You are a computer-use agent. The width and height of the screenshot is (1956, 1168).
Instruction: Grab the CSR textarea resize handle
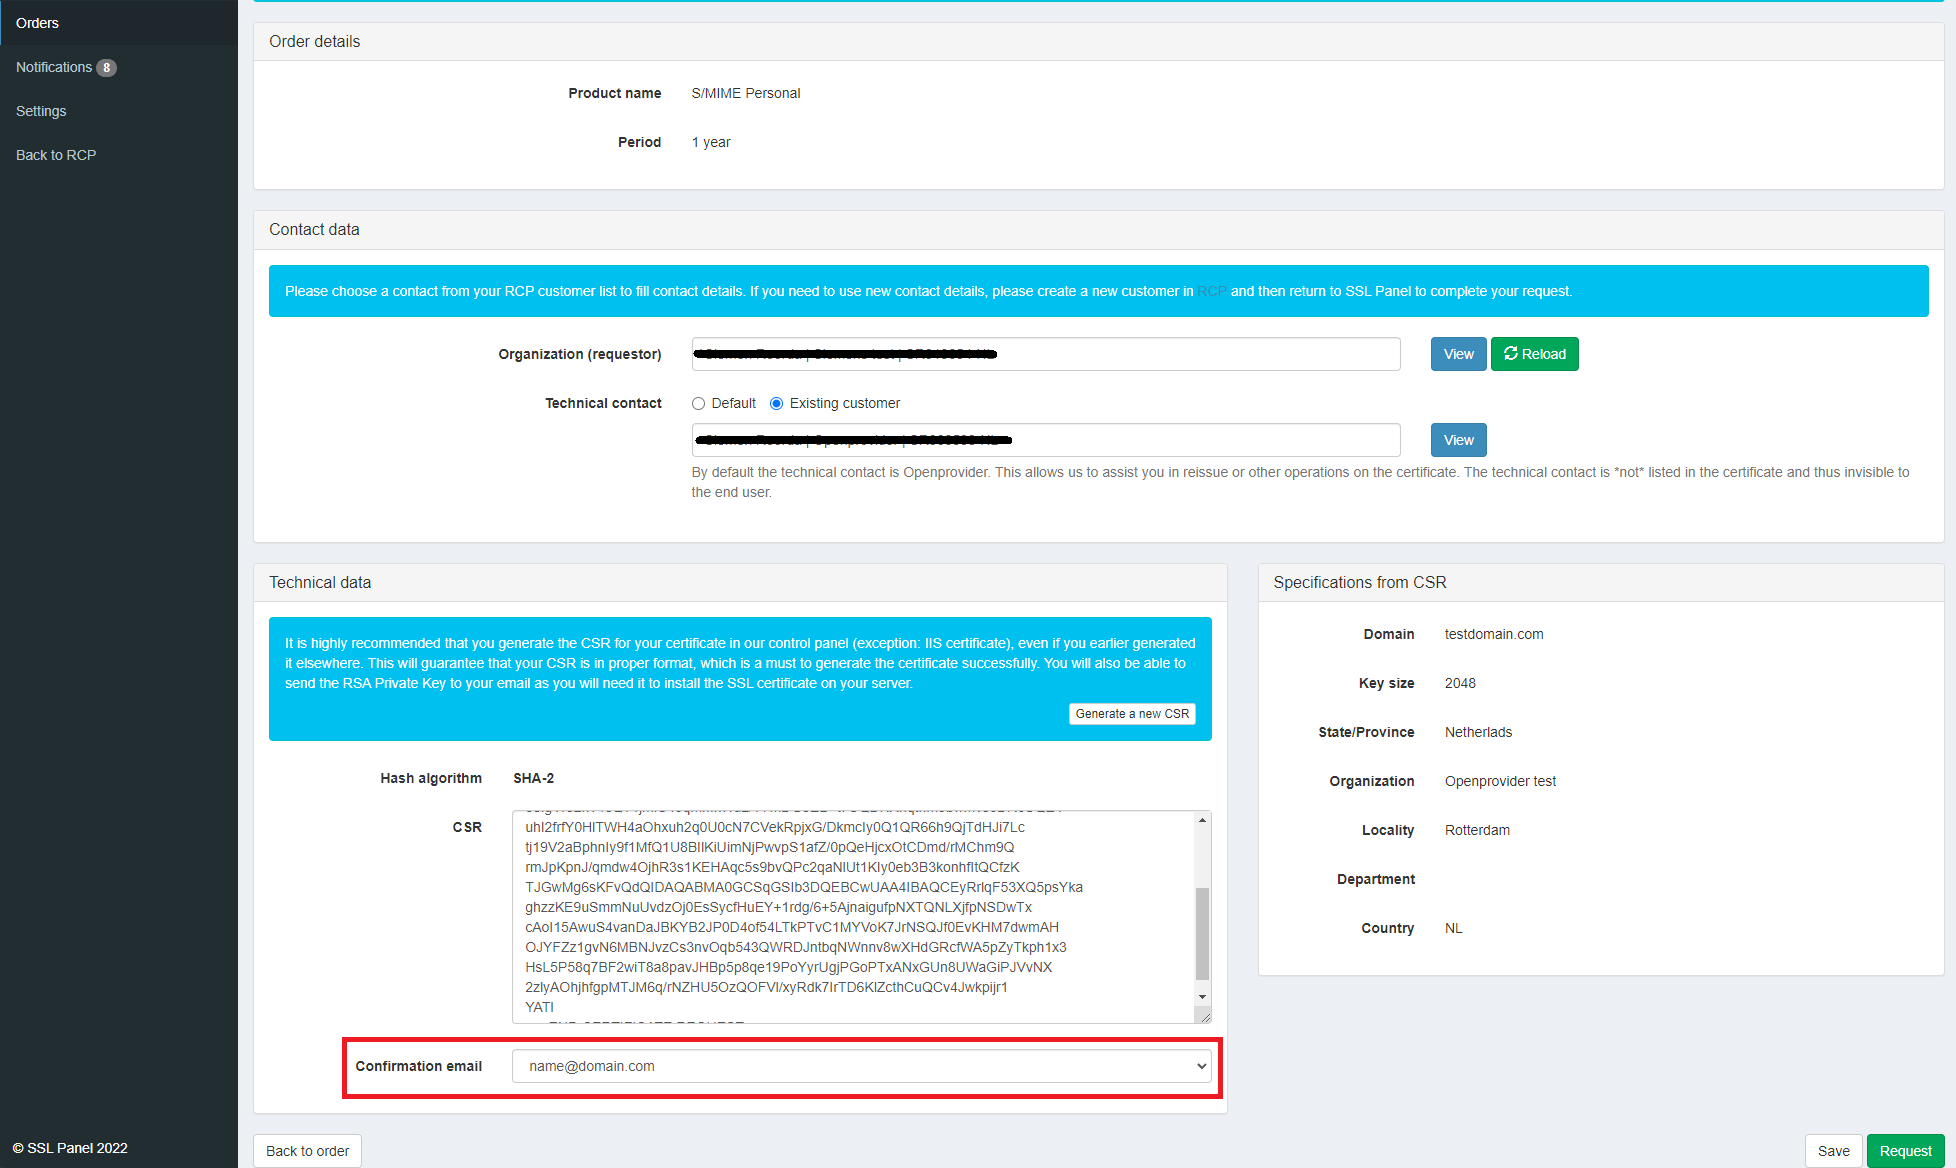click(x=1205, y=1017)
